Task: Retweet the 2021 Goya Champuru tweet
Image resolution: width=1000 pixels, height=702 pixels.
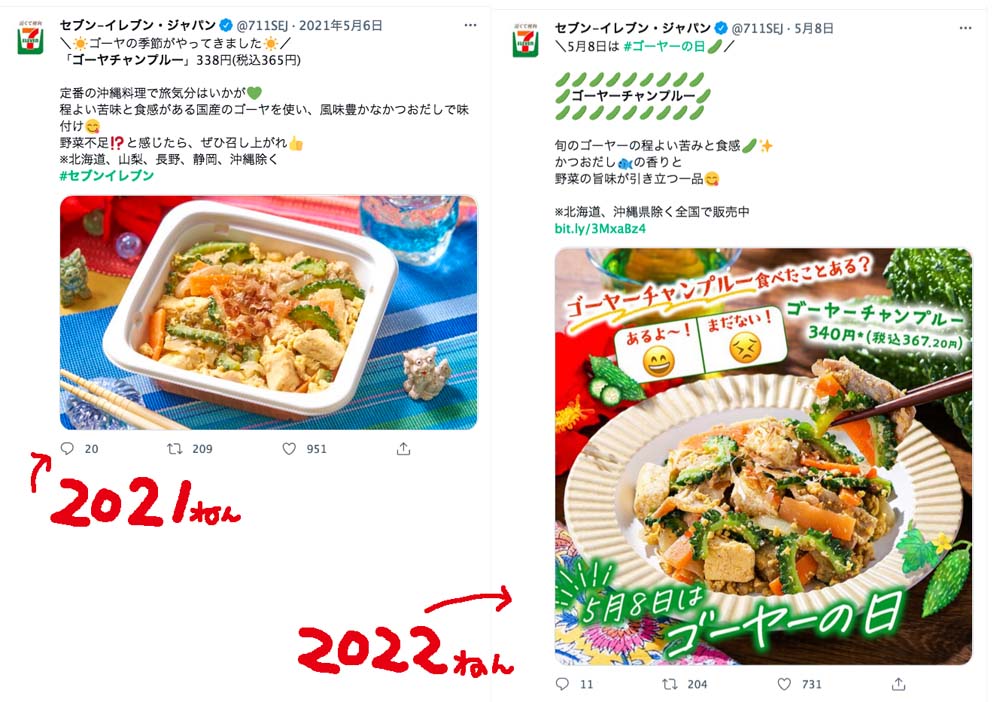Action: click(174, 448)
